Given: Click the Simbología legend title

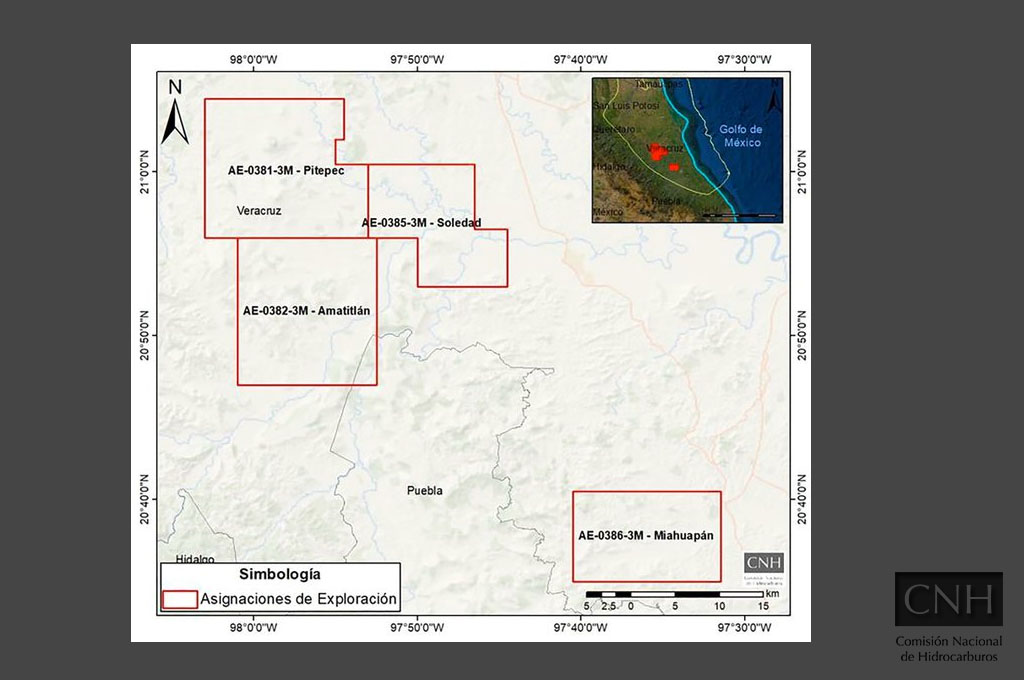Looking at the screenshot, I should coord(280,574).
